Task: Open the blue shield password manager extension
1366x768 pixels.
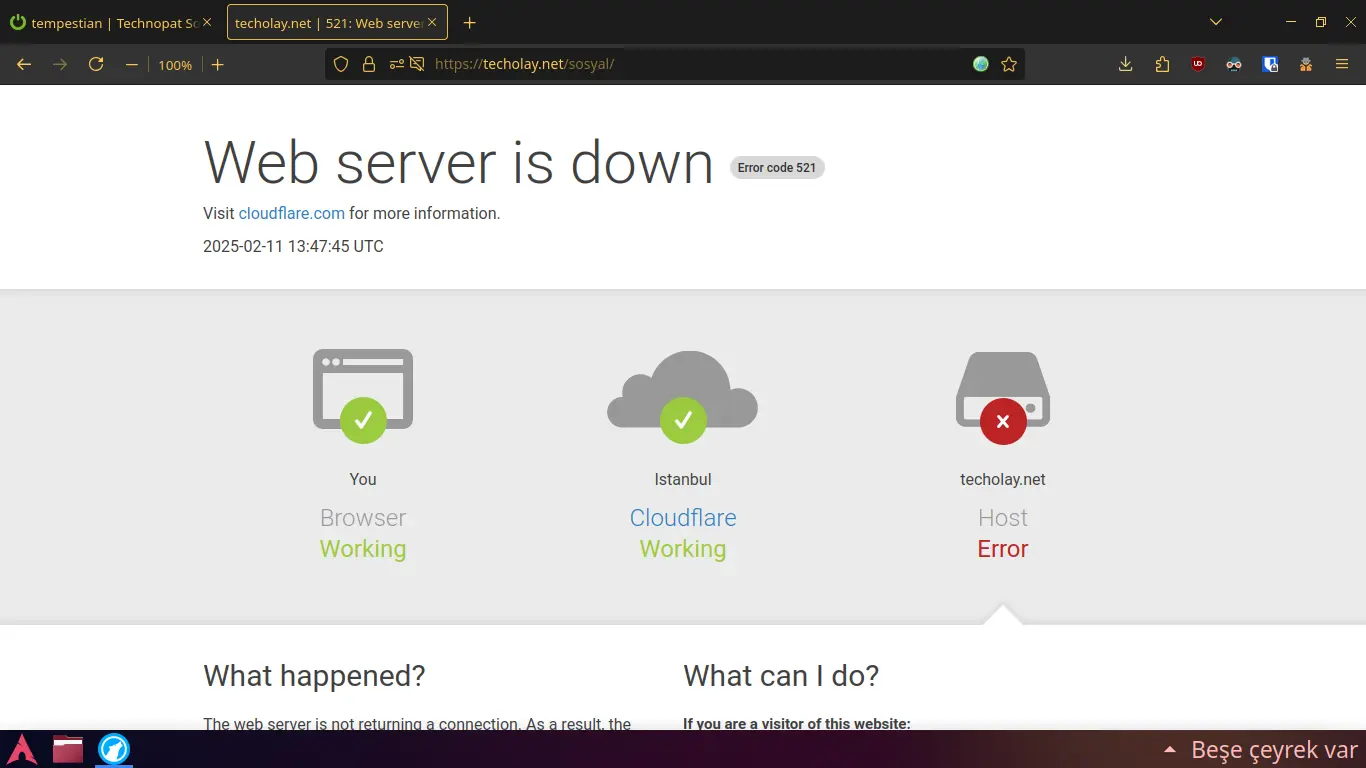Action: click(1270, 64)
